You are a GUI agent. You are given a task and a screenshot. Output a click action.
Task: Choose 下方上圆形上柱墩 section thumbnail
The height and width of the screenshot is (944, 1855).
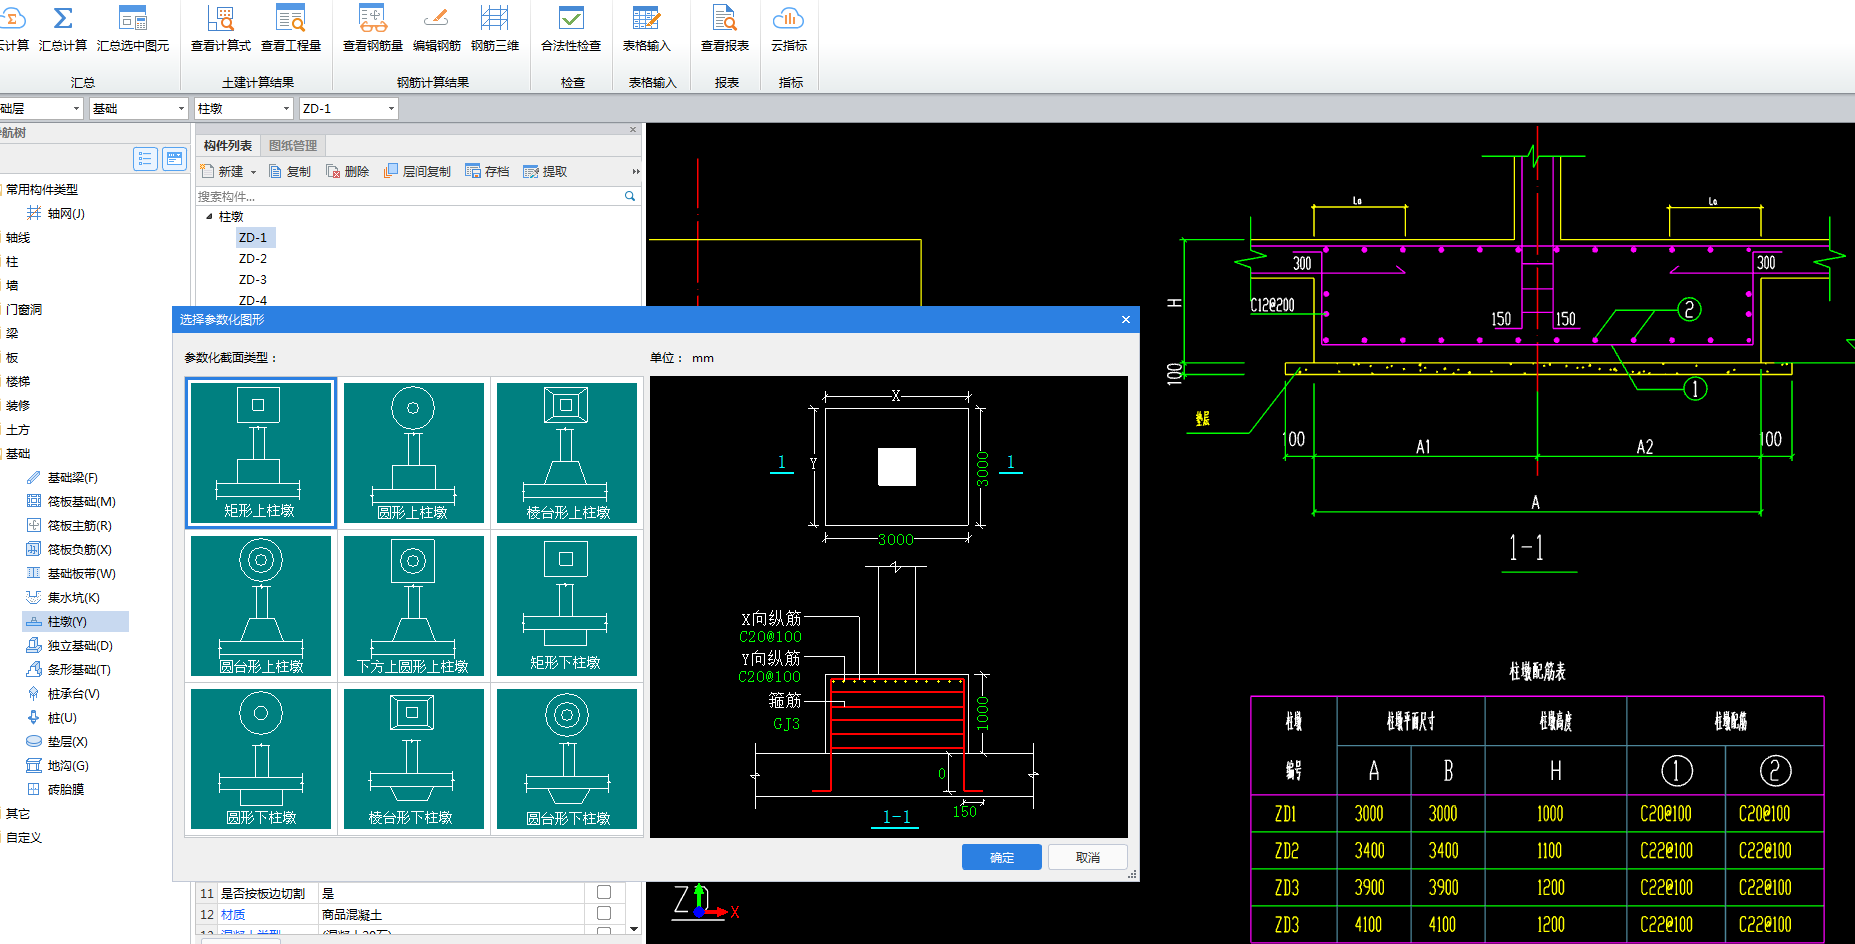click(413, 606)
